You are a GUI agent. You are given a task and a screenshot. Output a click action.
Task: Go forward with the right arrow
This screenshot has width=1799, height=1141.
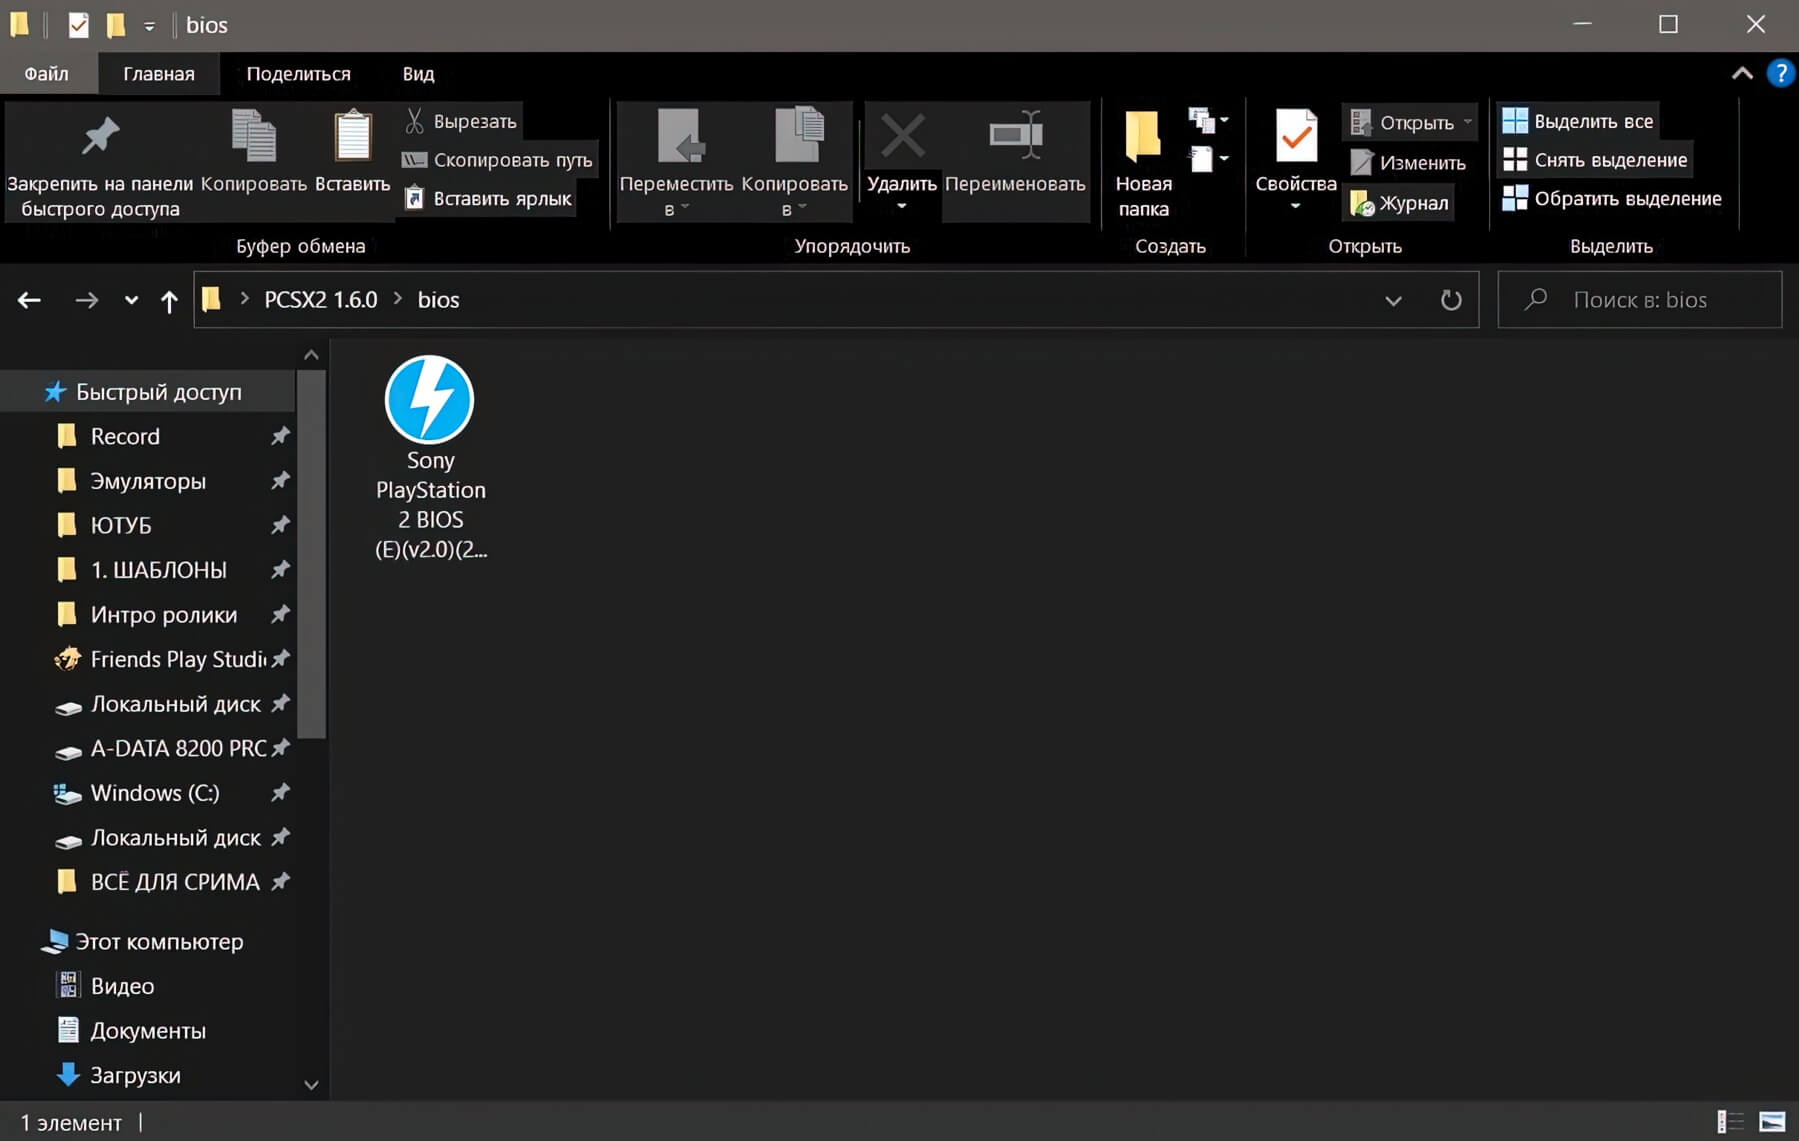pyautogui.click(x=87, y=300)
